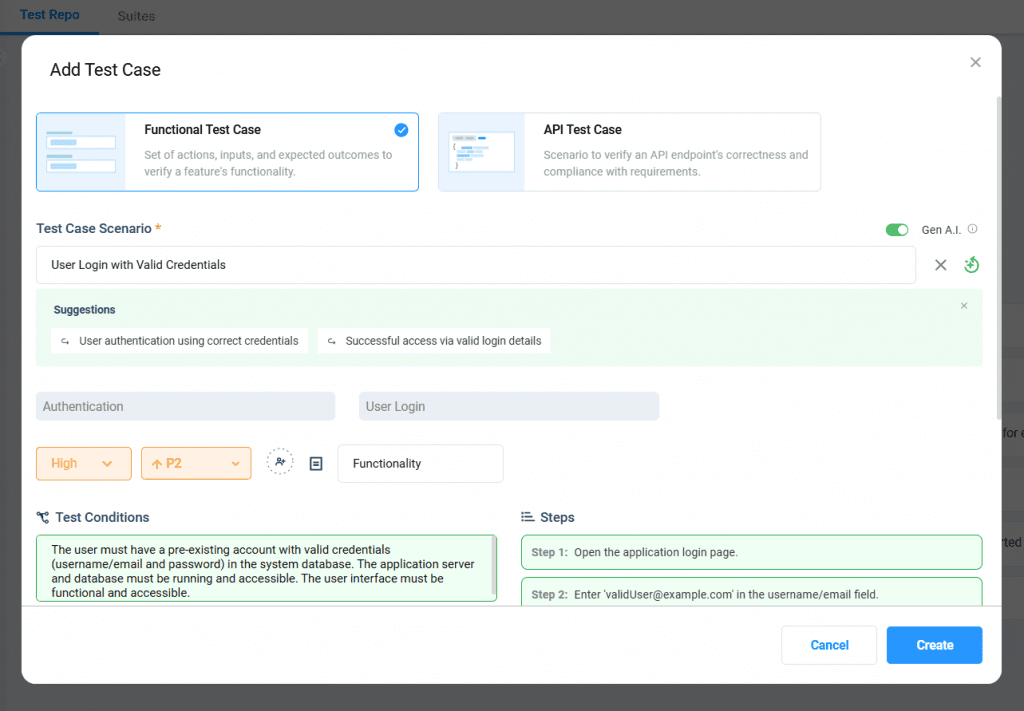
Task: Click the test type document icon
Action: point(316,464)
